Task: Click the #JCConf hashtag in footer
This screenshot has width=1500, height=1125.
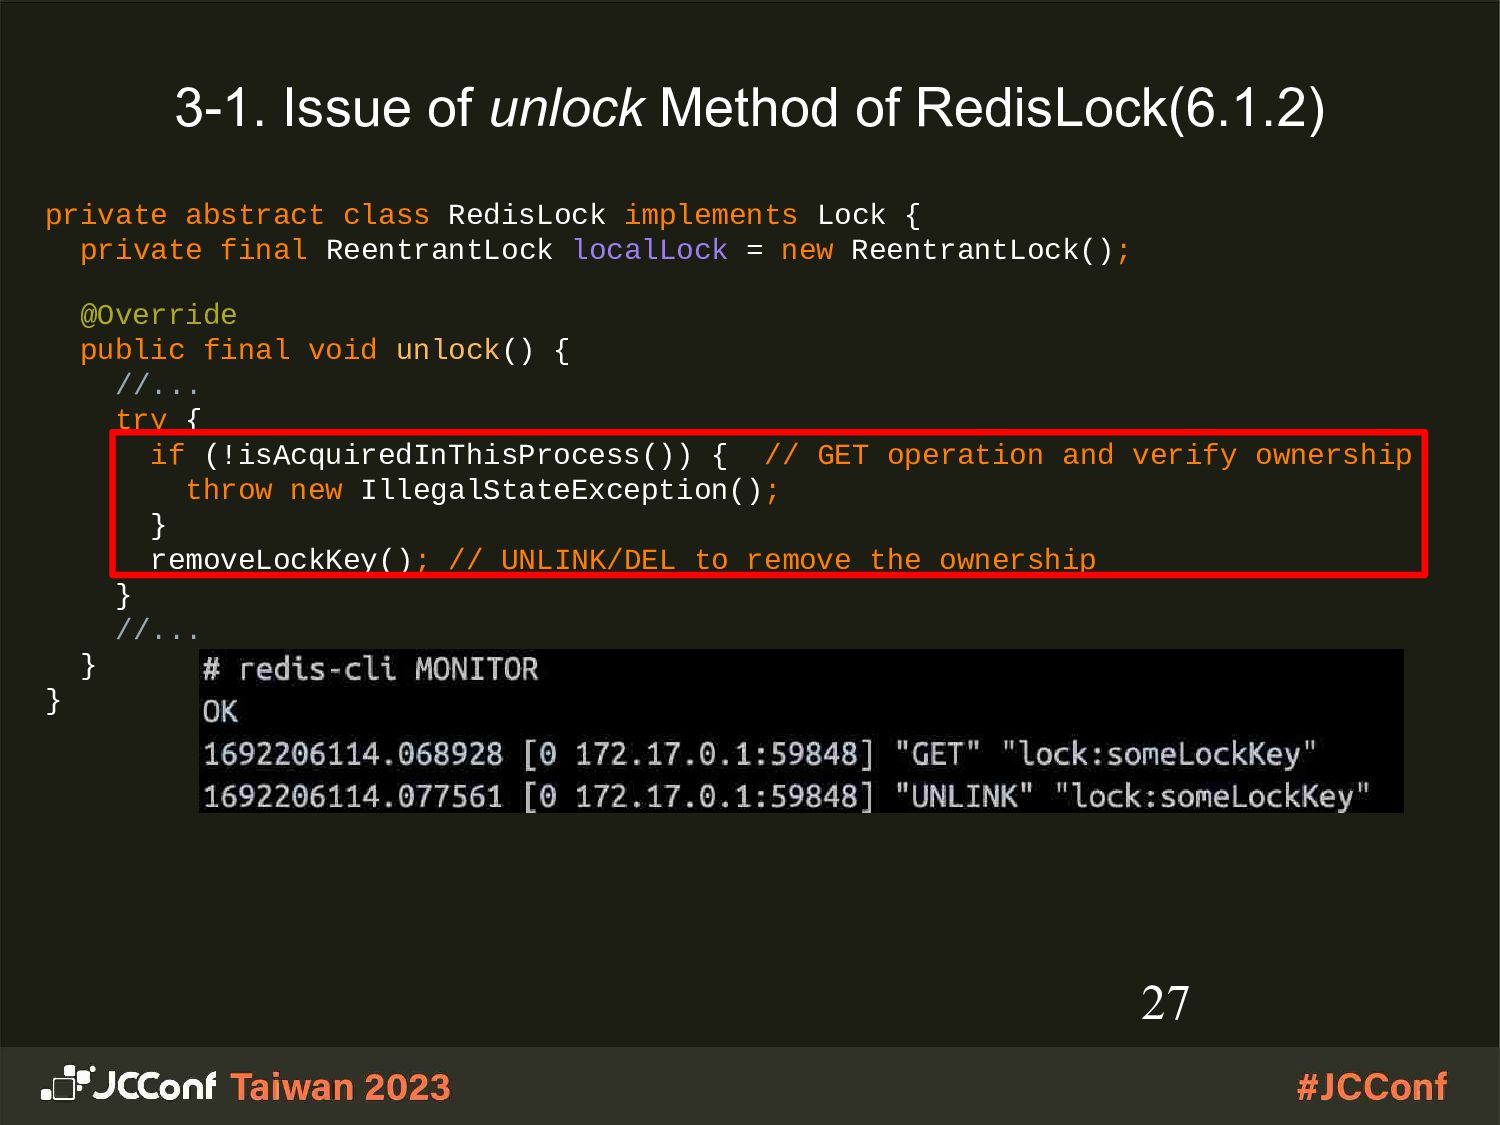Action: (x=1371, y=1087)
